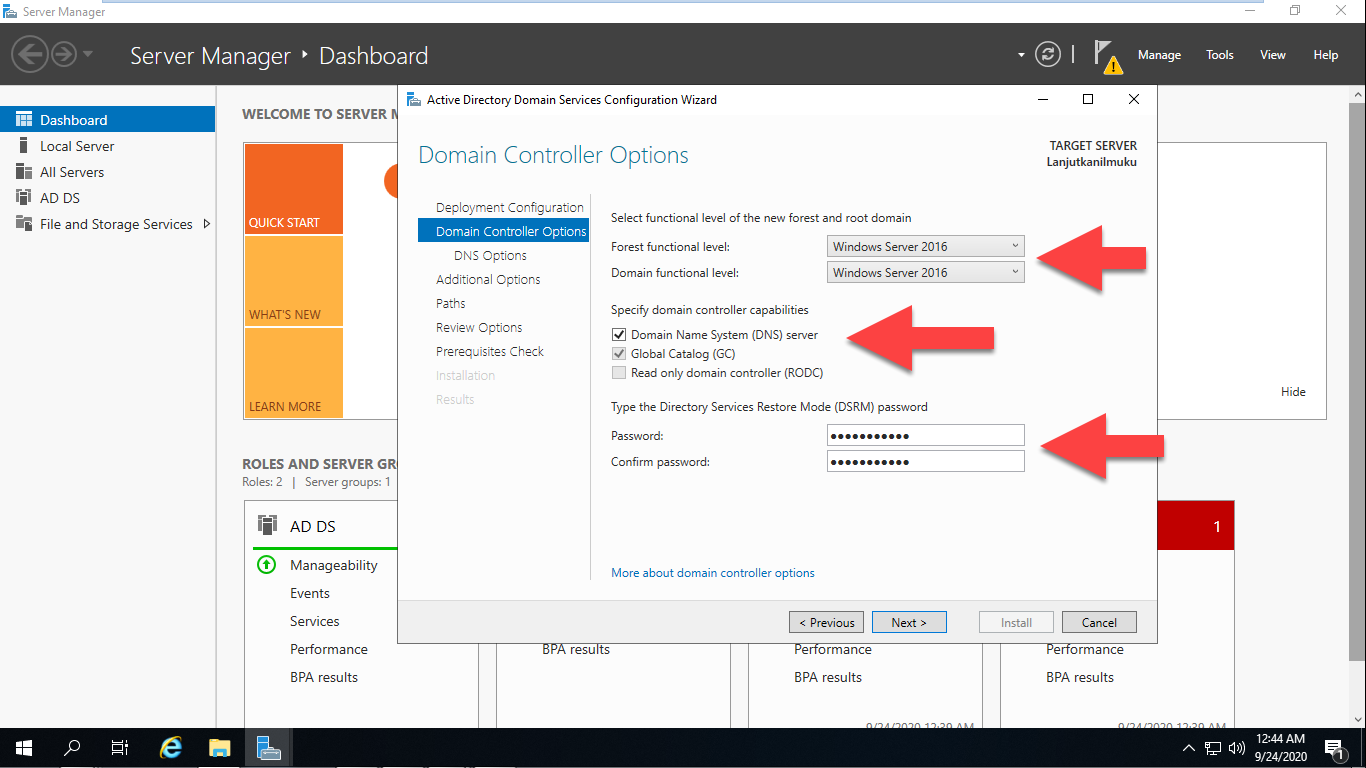Screen dimensions: 1366x768
Task: Click the < Previous button
Action: click(827, 622)
